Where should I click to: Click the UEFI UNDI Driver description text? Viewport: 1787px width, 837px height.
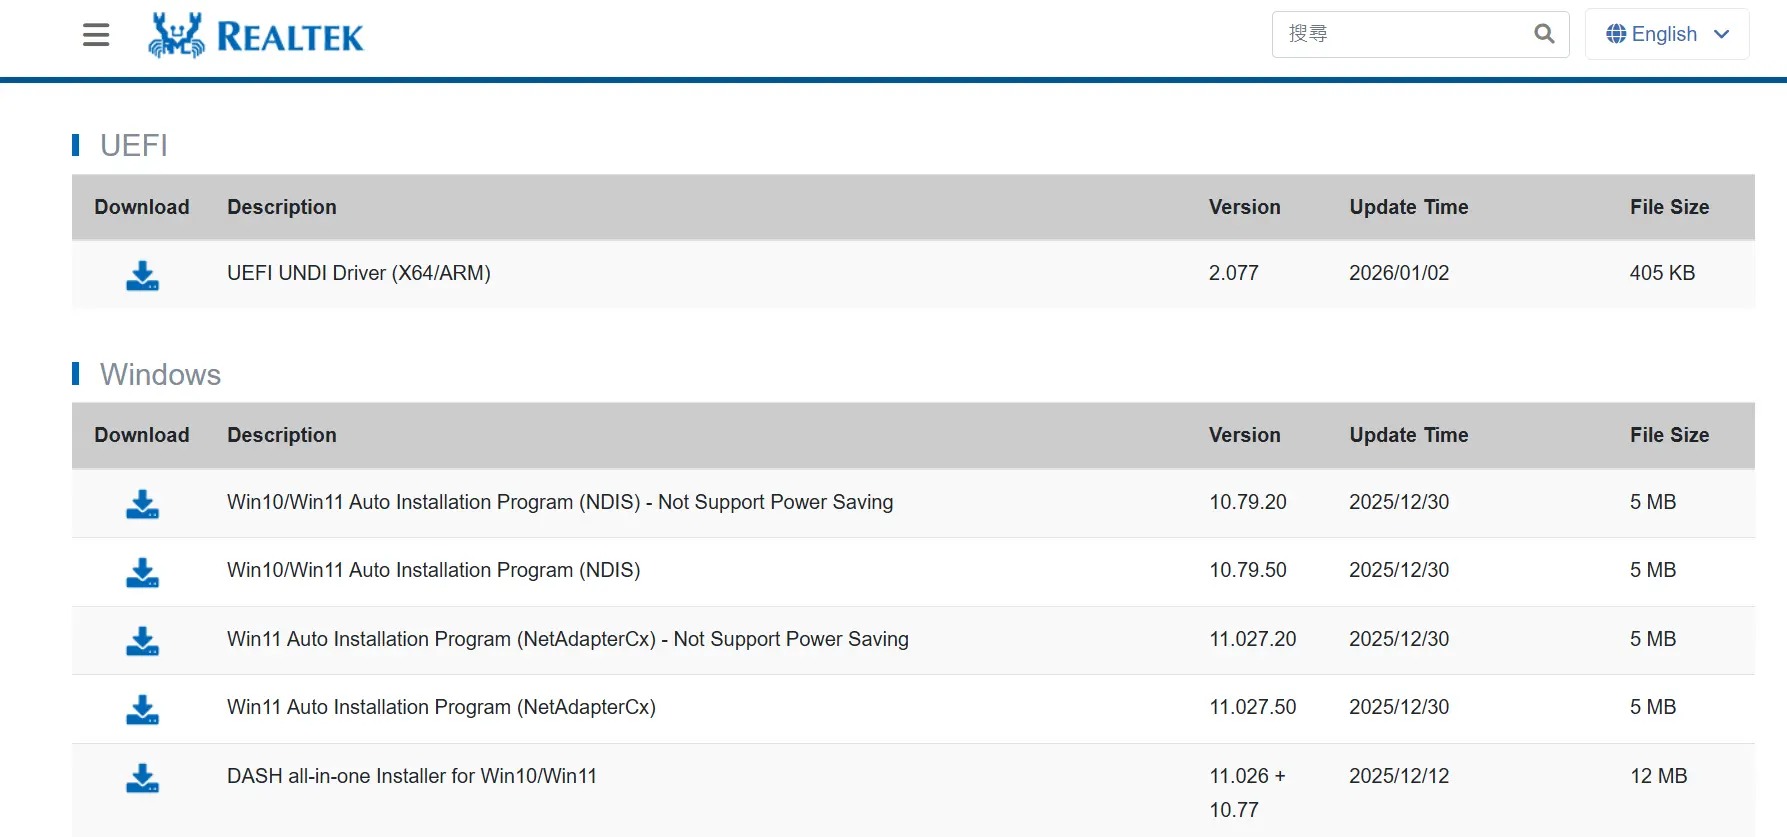pos(358,273)
